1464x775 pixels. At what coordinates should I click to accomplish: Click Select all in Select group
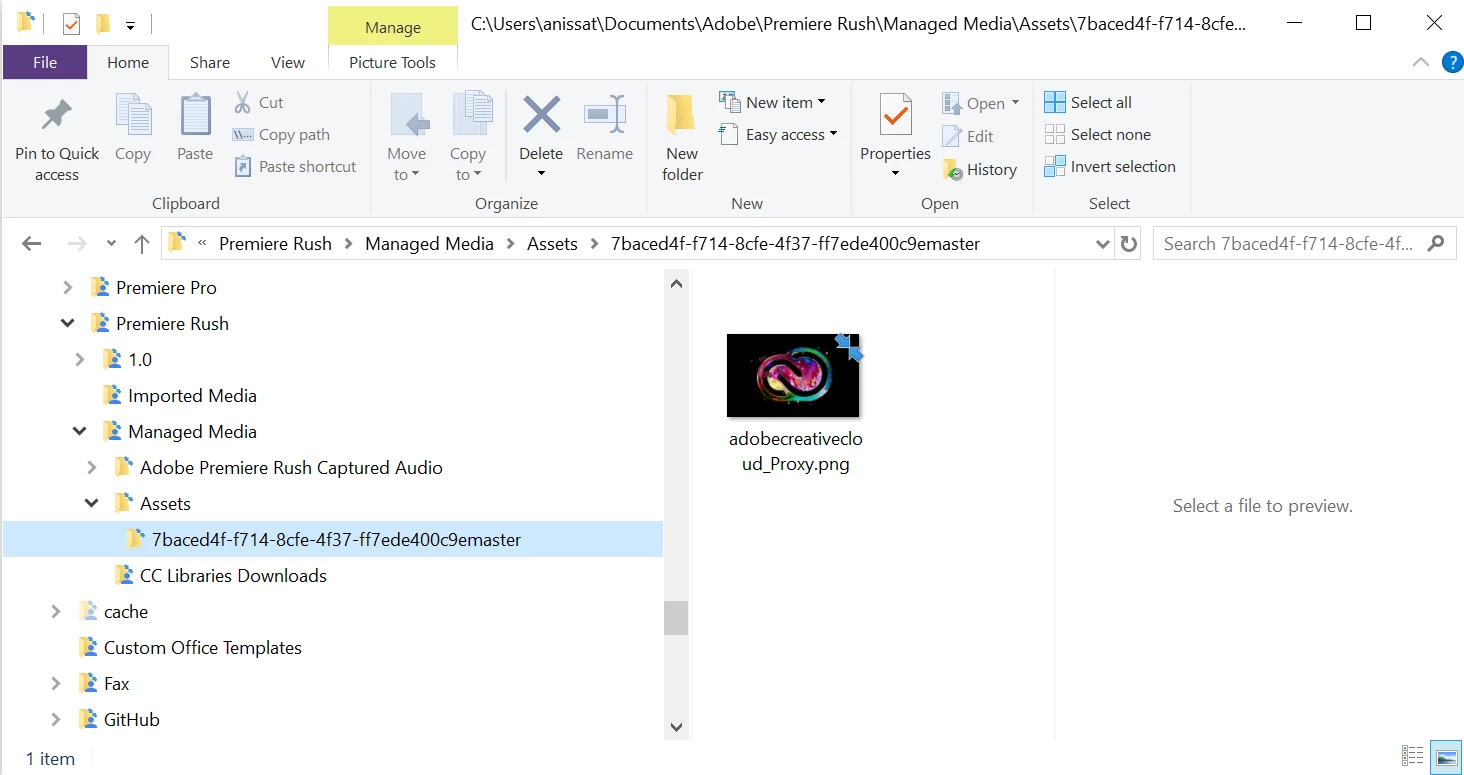pos(1088,102)
